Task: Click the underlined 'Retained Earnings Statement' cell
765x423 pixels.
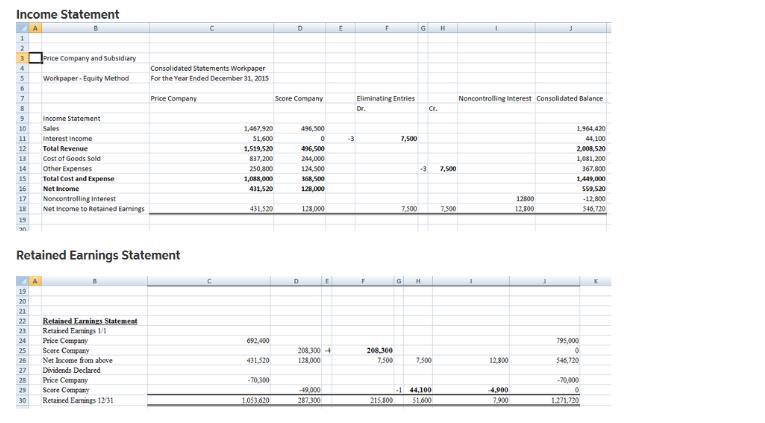Action: pyautogui.click(x=90, y=321)
